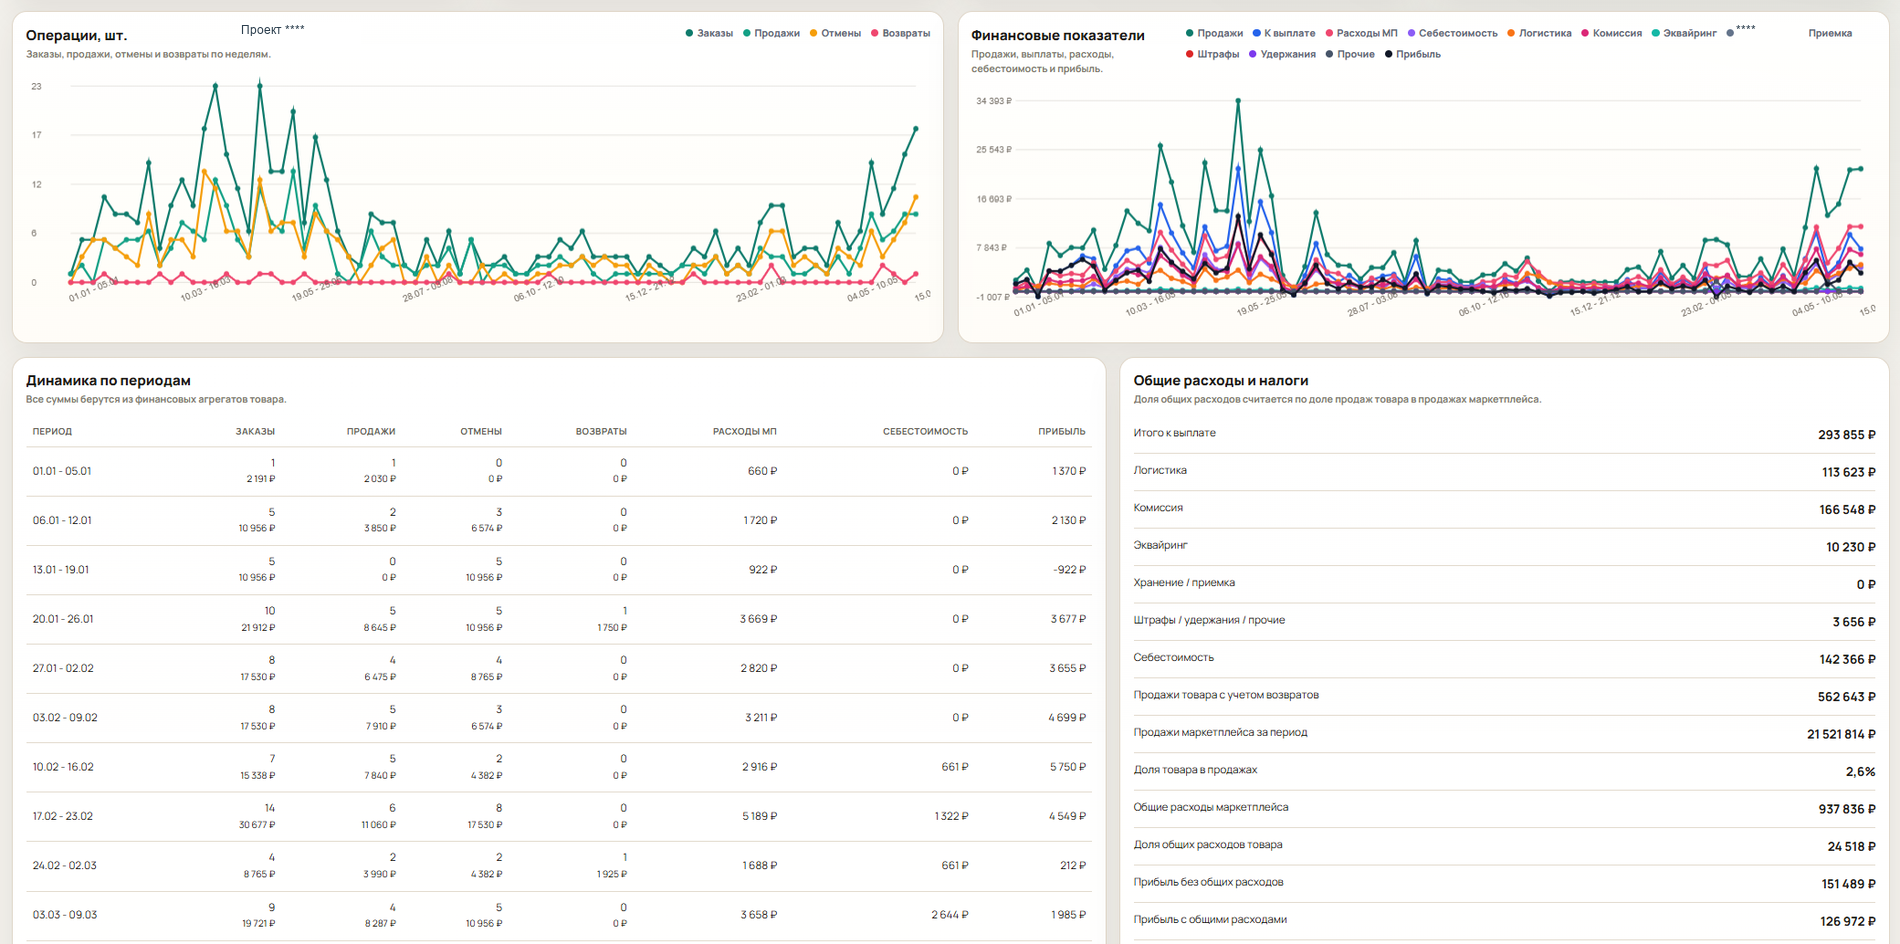Click the 34 393 ₽ axis label
Image resolution: width=1900 pixels, height=944 pixels.
pyautogui.click(x=994, y=101)
